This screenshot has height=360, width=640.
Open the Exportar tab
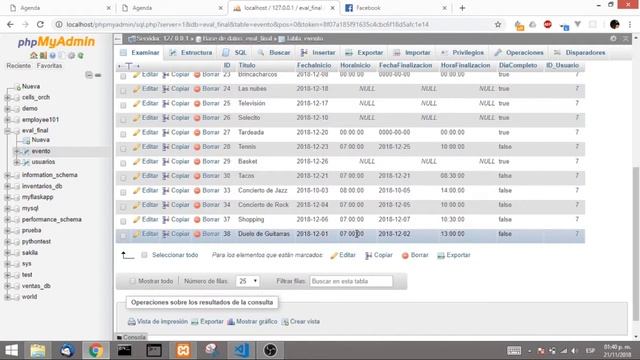[x=364, y=53]
